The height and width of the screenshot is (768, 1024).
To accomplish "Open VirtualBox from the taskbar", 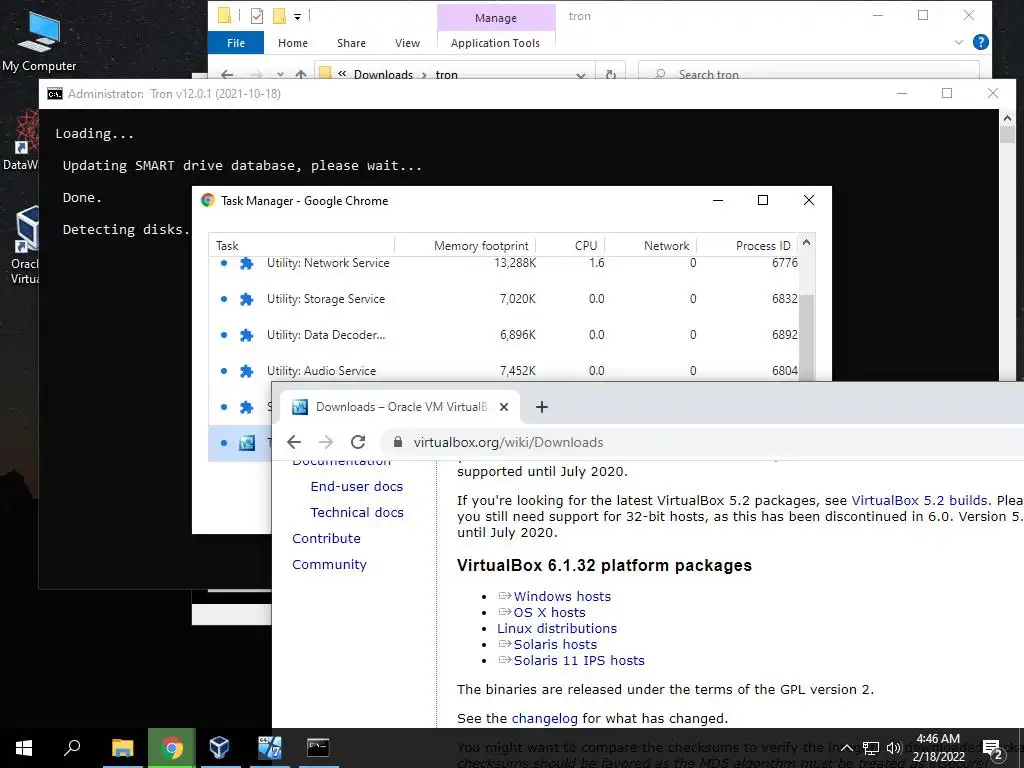I will 219,748.
